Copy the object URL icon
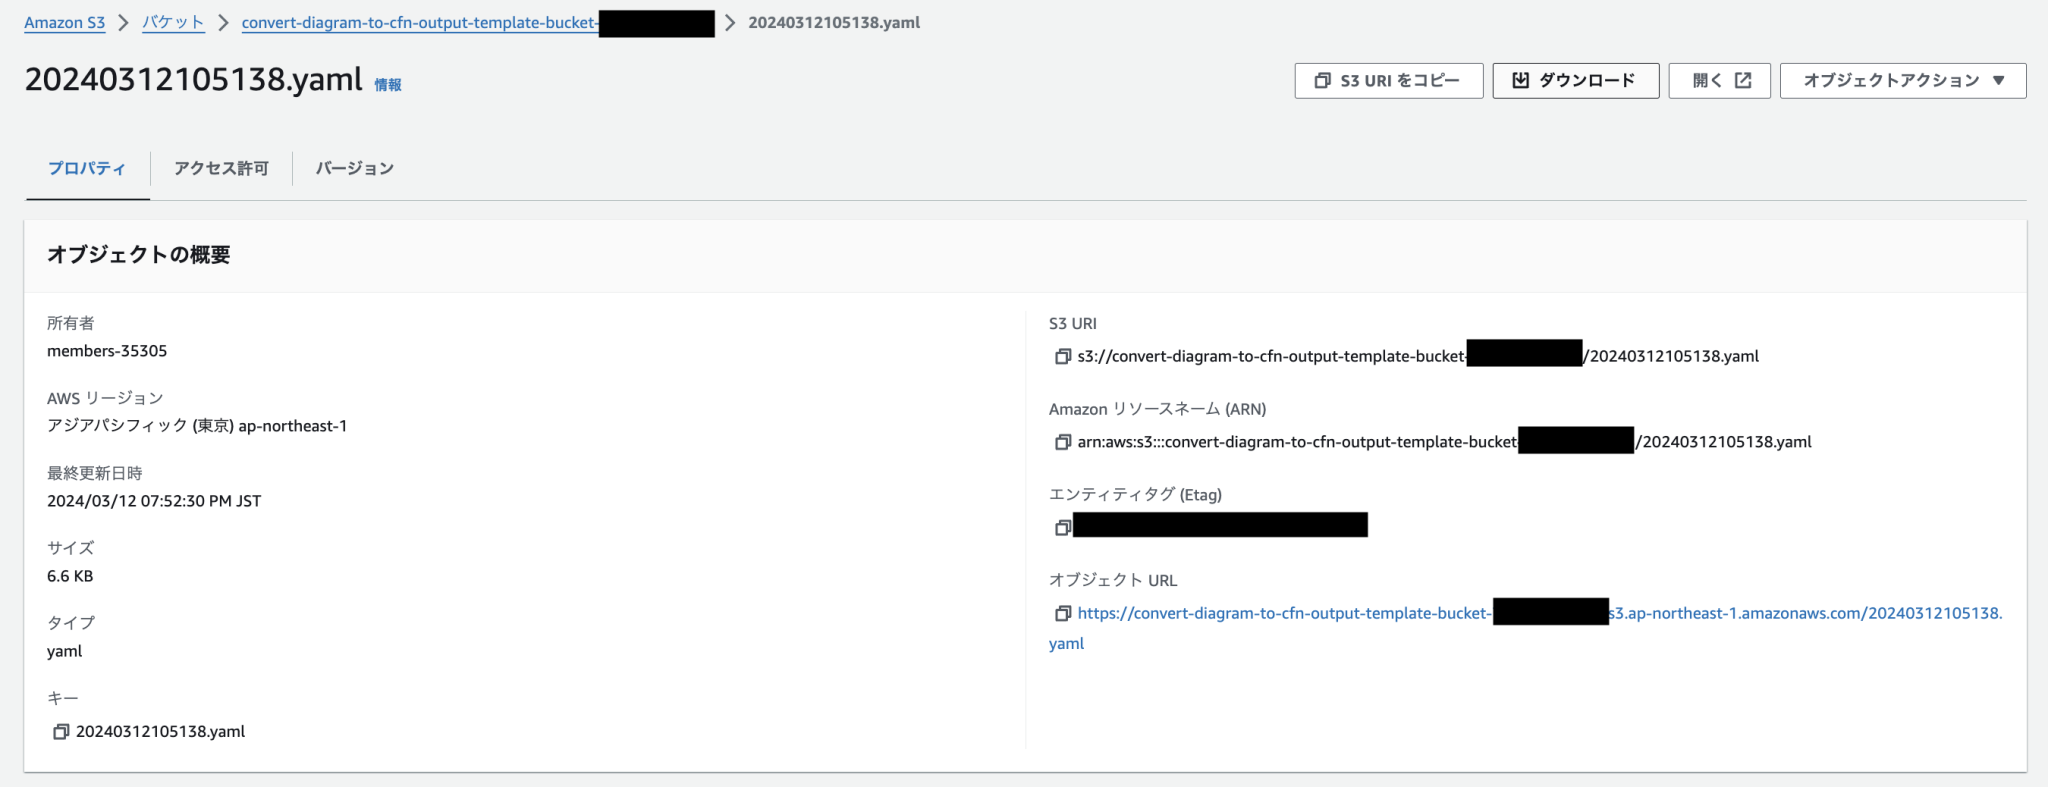 (x=1062, y=614)
